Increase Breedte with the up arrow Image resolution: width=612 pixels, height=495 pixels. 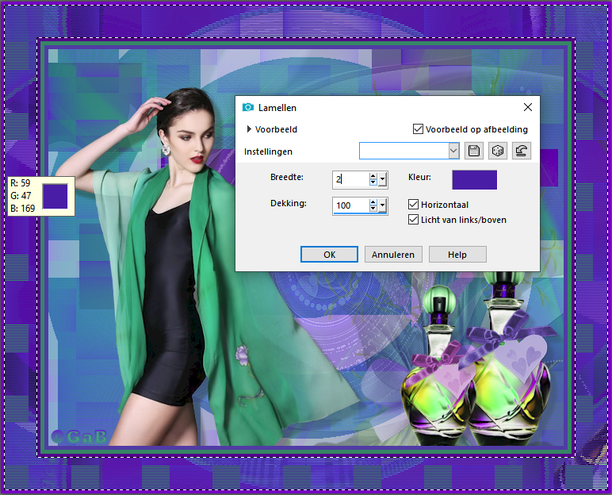pos(373,176)
